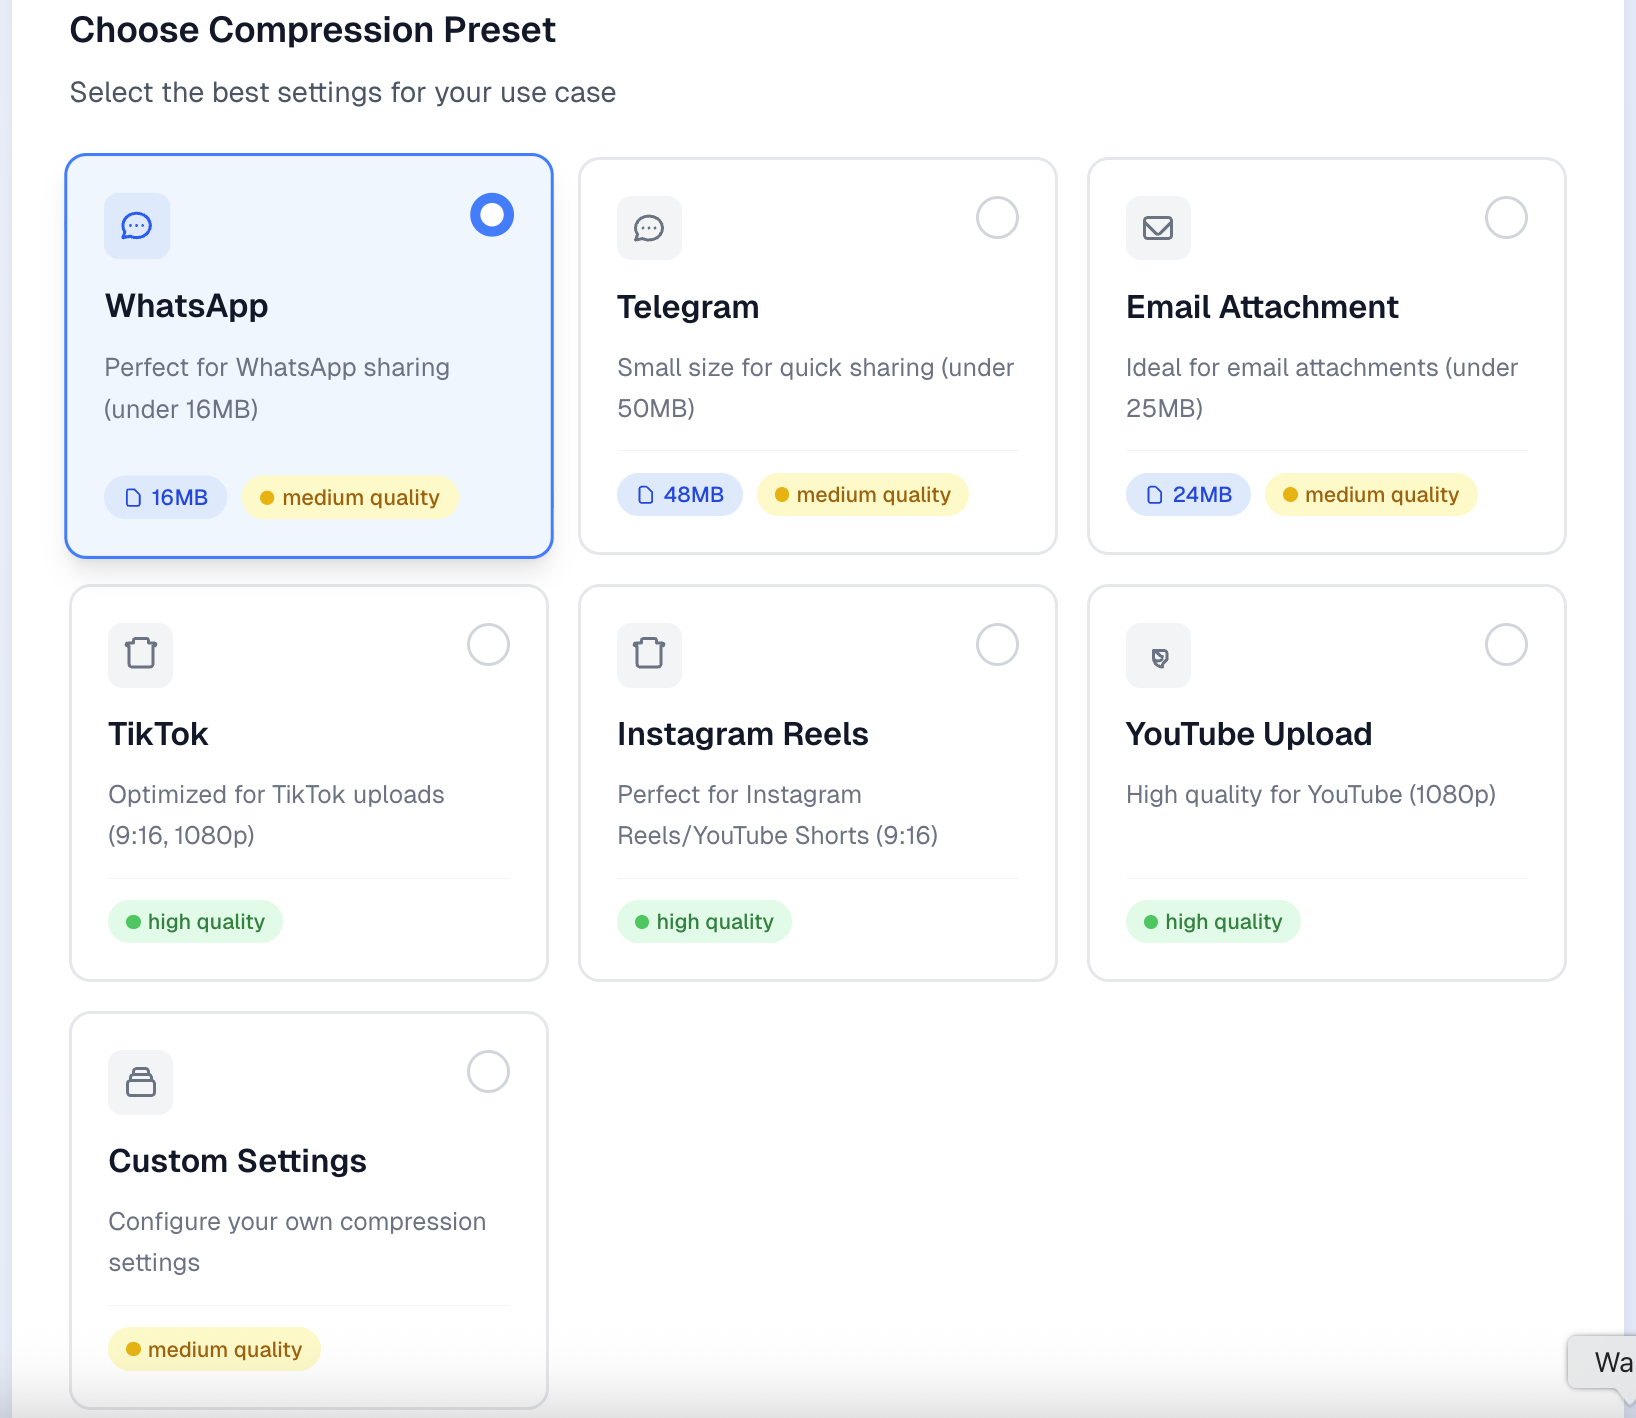
Task: Click 'Ideal for email attachments' description
Action: point(1322,388)
